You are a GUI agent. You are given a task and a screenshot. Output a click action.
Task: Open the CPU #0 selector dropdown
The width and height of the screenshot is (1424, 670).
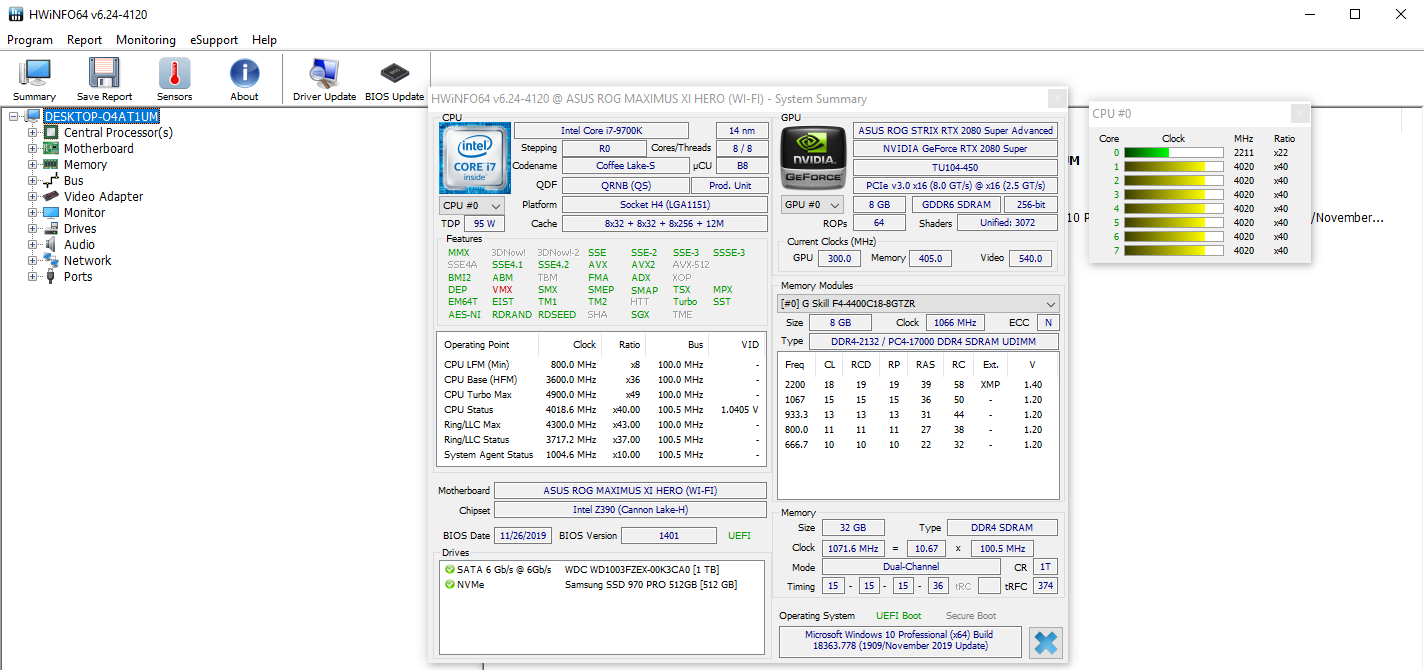coord(471,205)
